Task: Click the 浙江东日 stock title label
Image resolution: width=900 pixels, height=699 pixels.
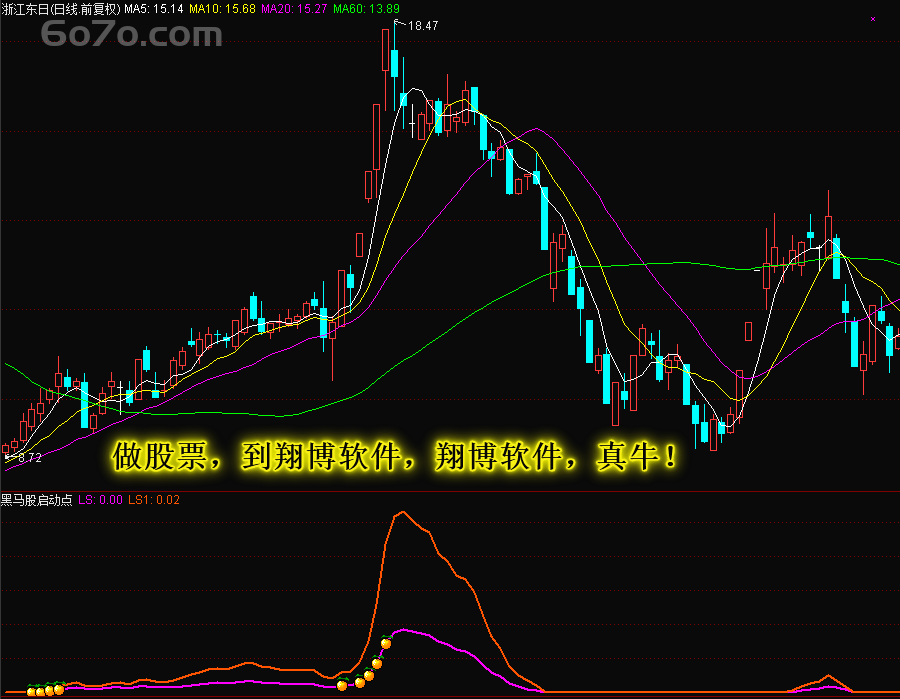Action: [61, 9]
